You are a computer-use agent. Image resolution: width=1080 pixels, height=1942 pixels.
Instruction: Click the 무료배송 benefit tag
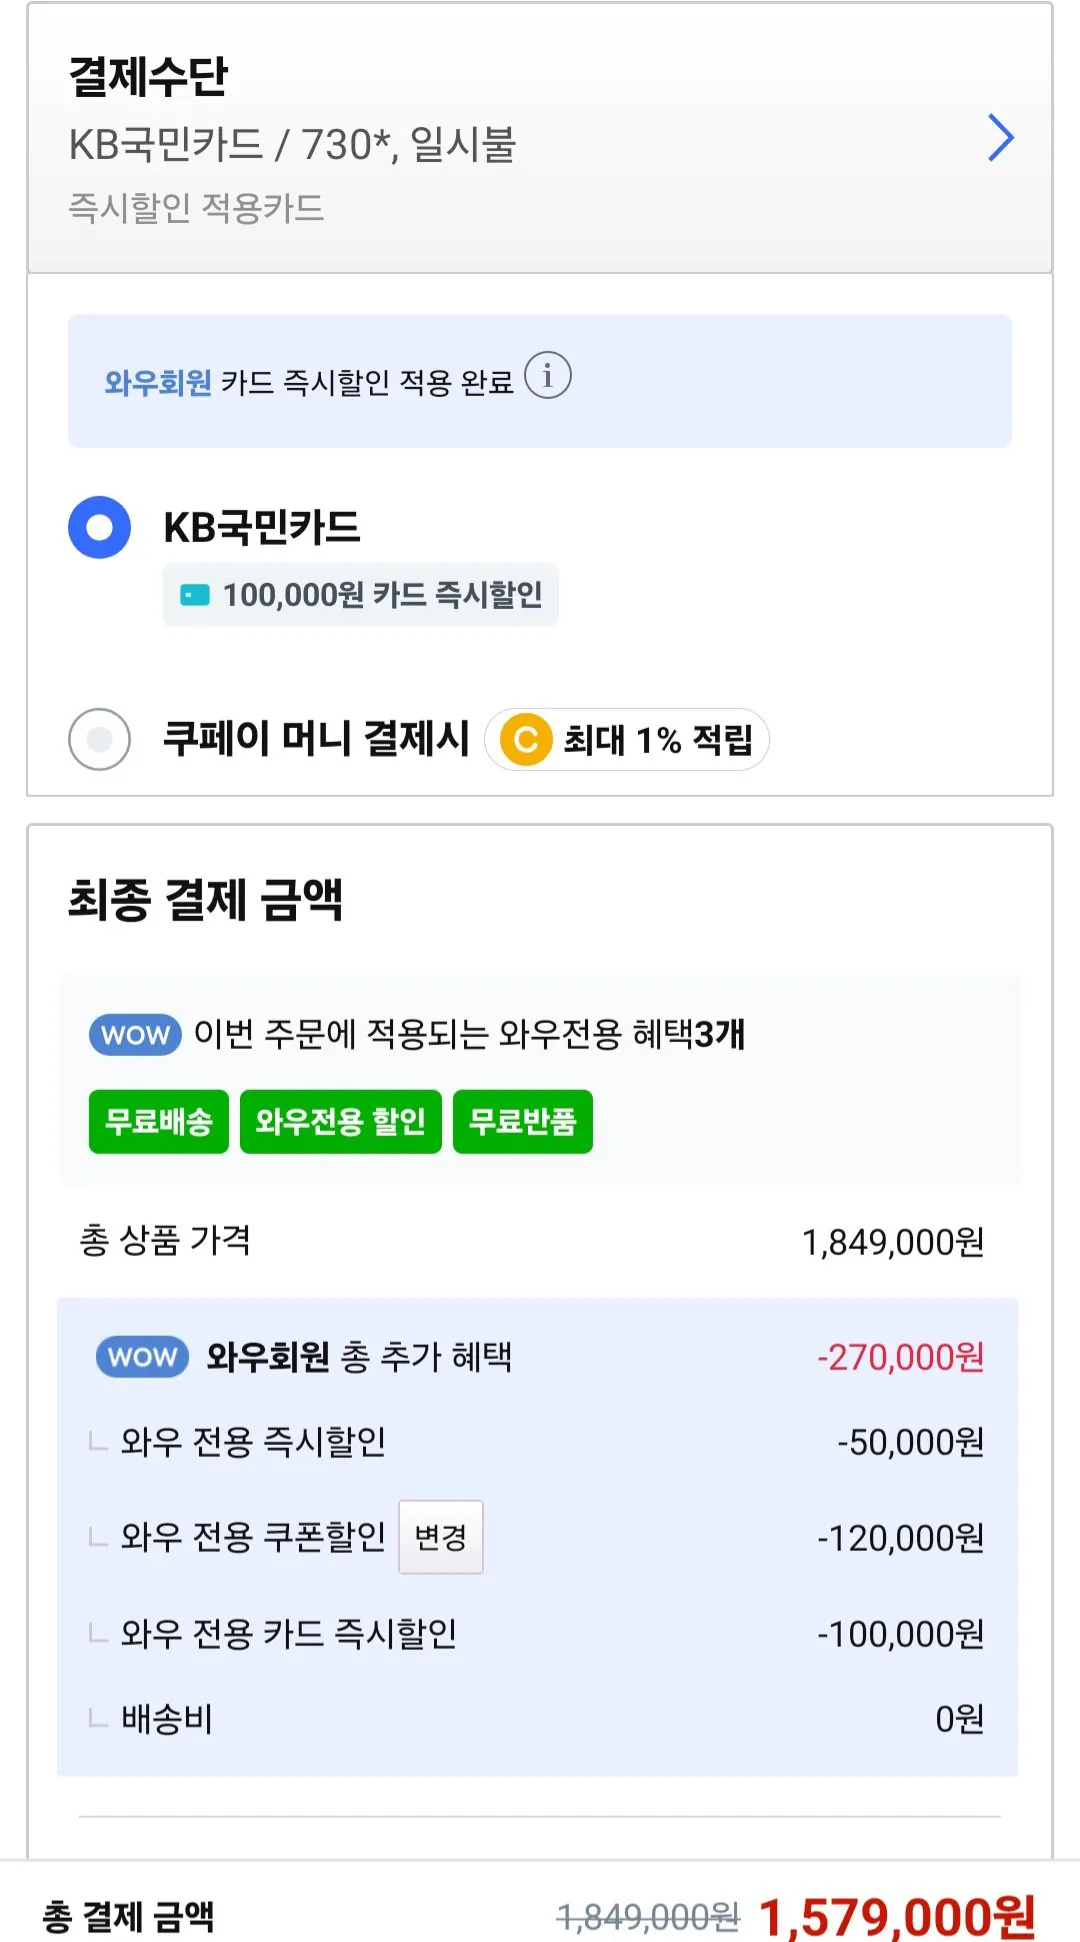coord(159,1122)
